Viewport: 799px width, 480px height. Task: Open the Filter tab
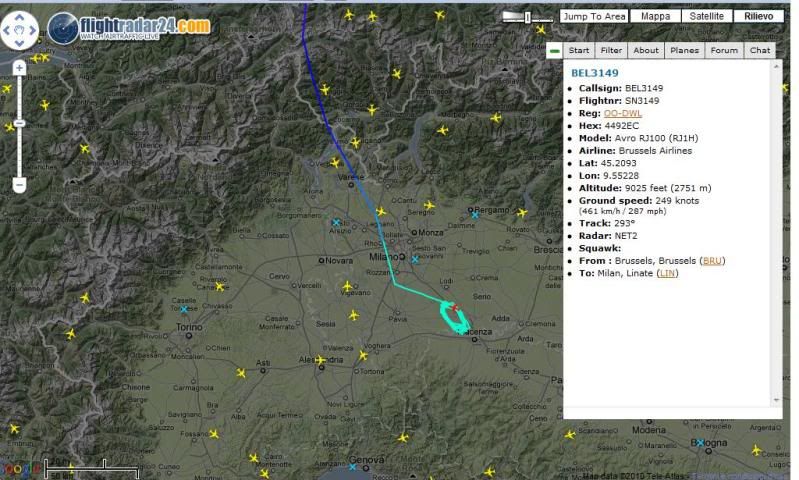tap(611, 50)
